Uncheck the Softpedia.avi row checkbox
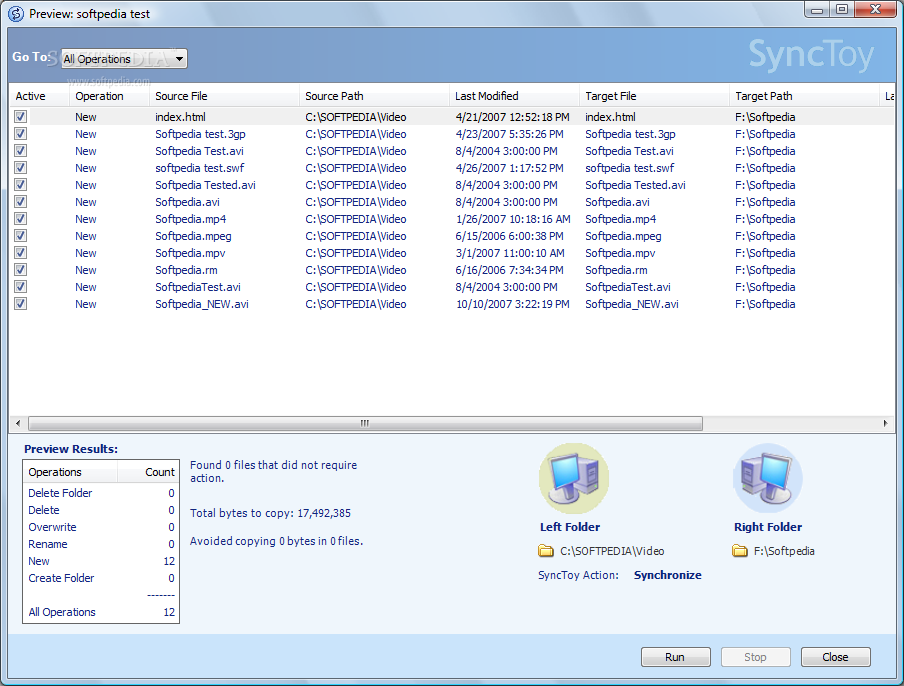This screenshot has height=686, width=904. tap(21, 202)
